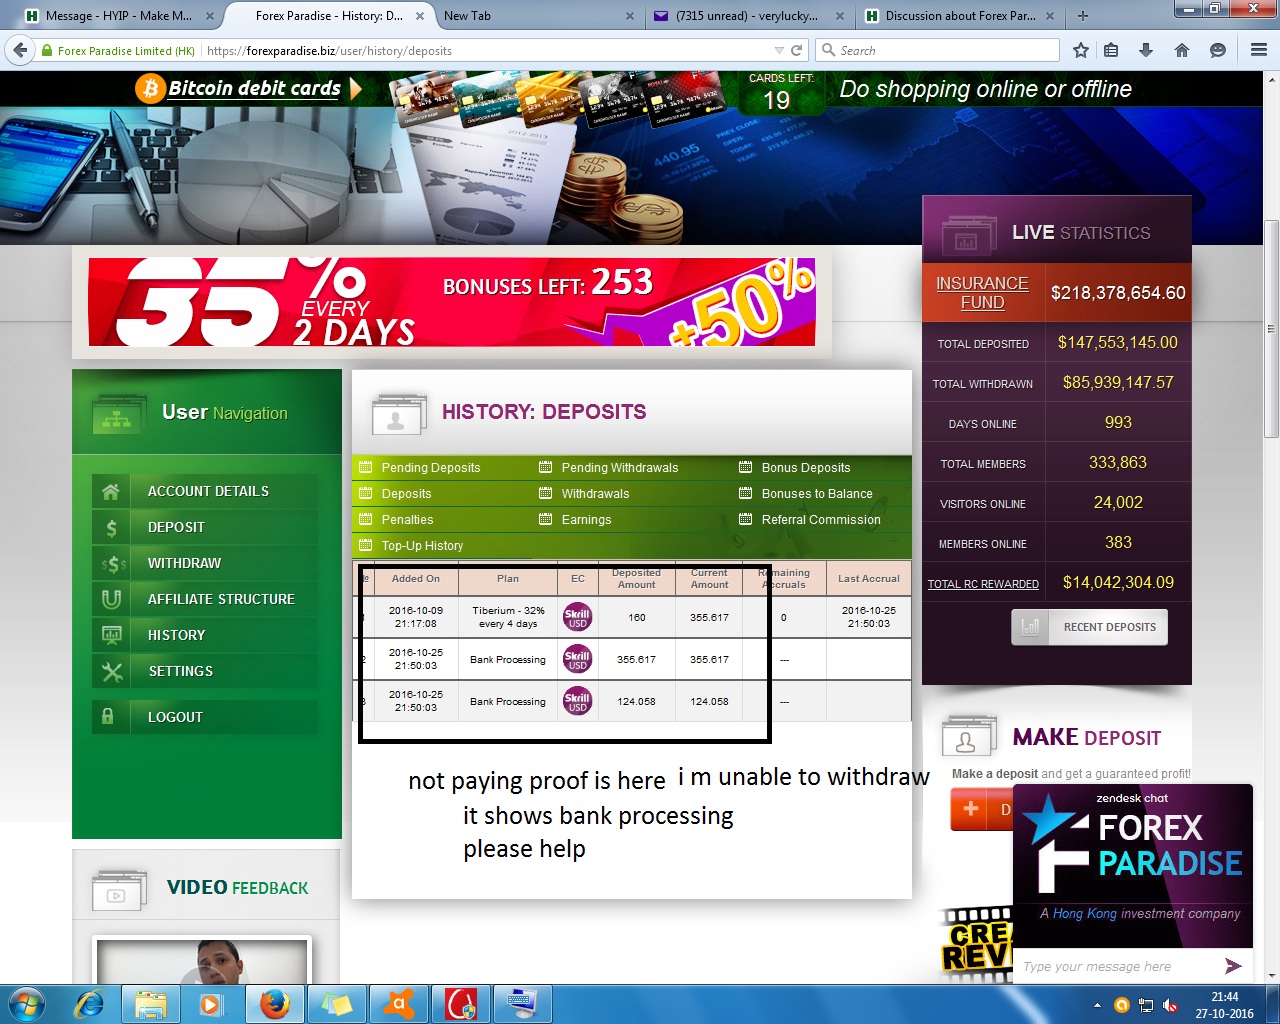Viewport: 1280px width, 1024px height.
Task: Click the Insurance Fund link
Action: pyautogui.click(x=982, y=293)
